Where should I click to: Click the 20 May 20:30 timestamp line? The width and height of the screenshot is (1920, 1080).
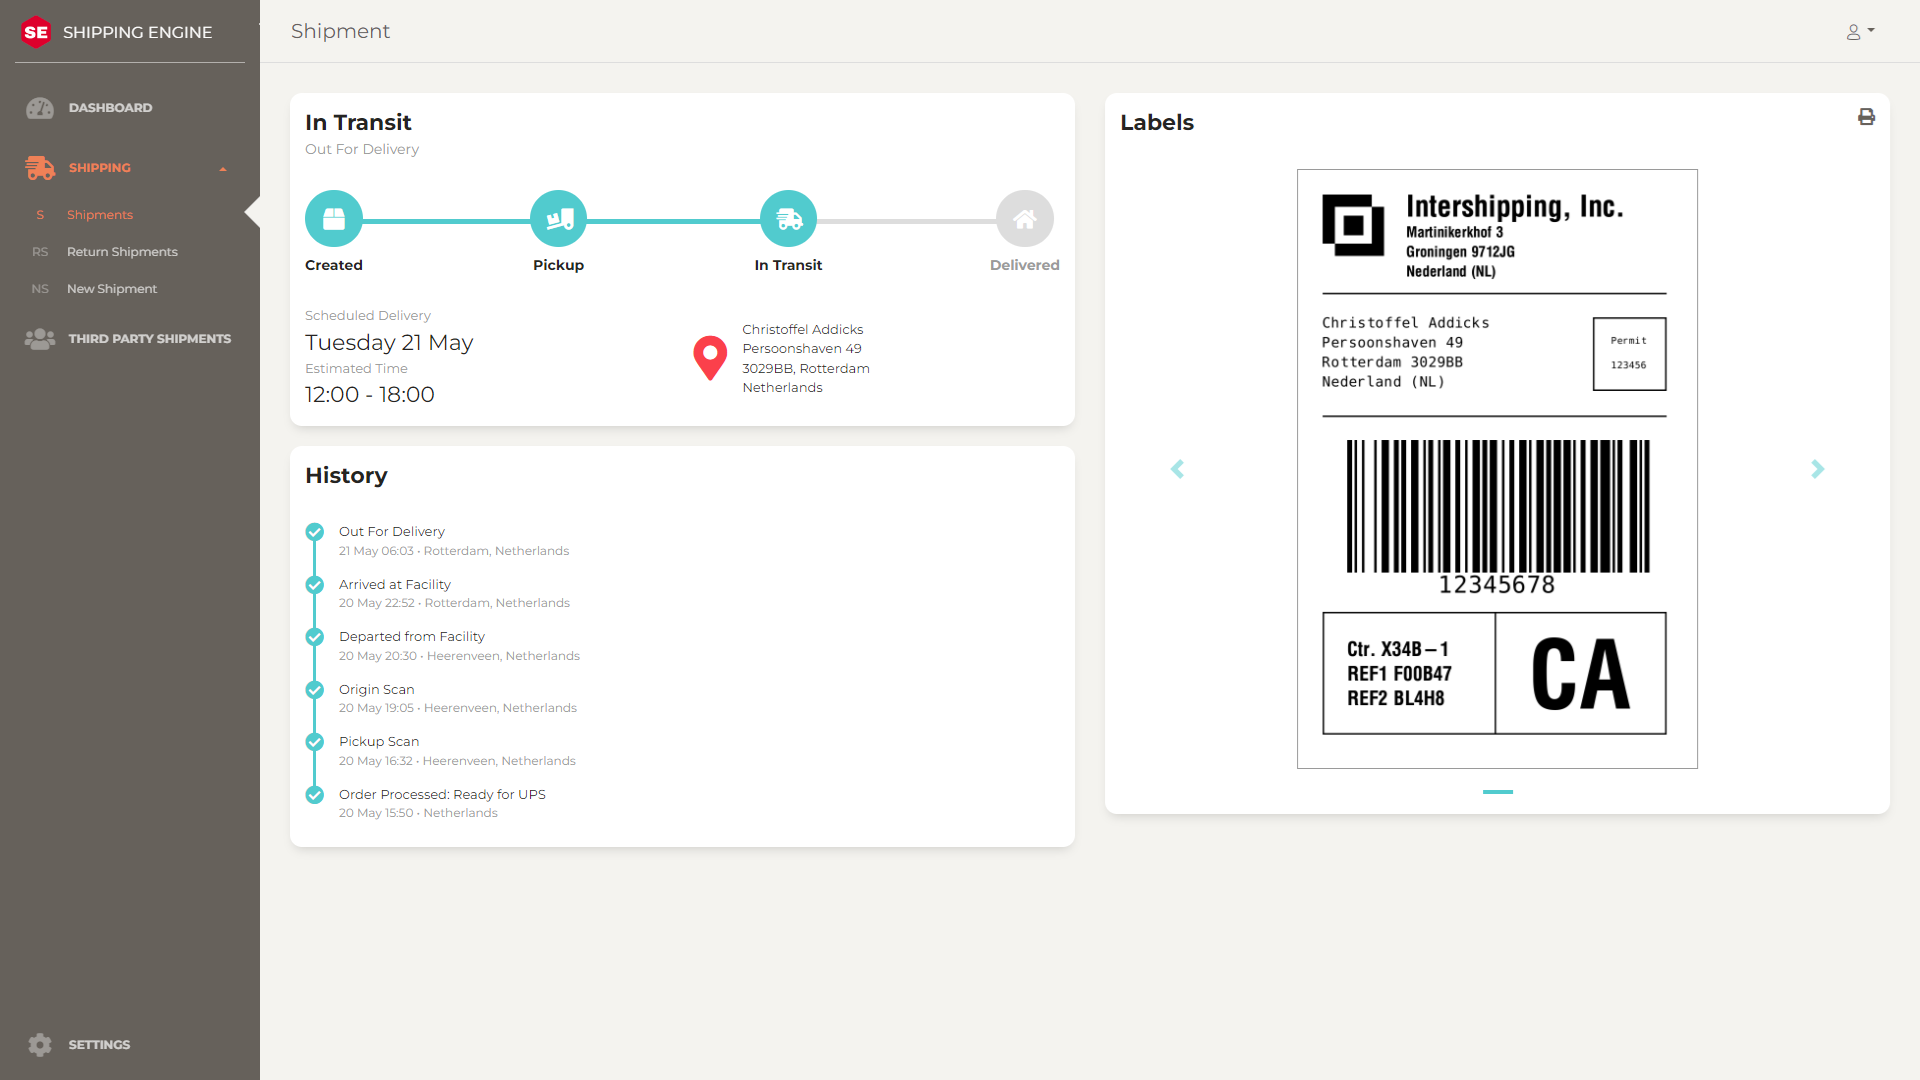coord(459,656)
